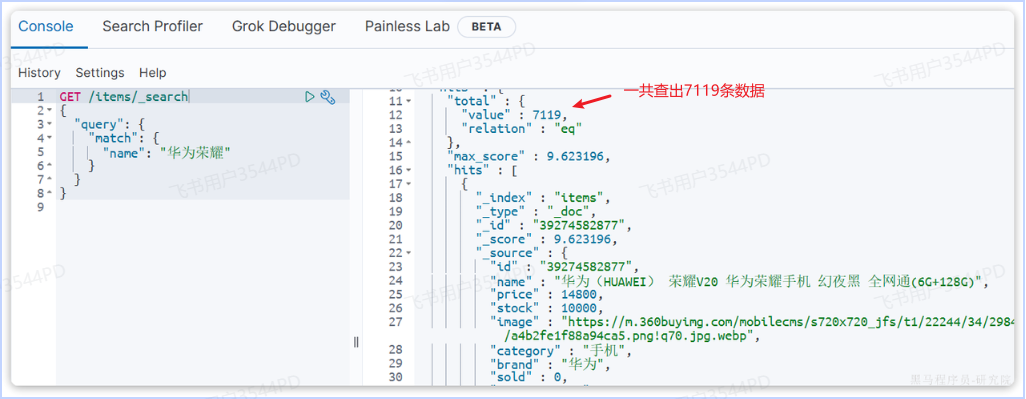Click the "sold" : 0 line

(529, 377)
